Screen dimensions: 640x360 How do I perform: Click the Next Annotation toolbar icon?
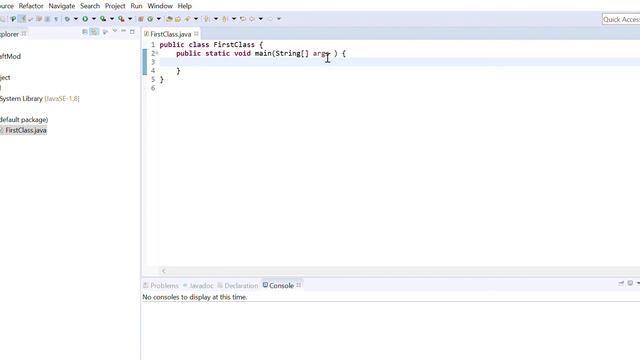pyautogui.click(x=207, y=19)
